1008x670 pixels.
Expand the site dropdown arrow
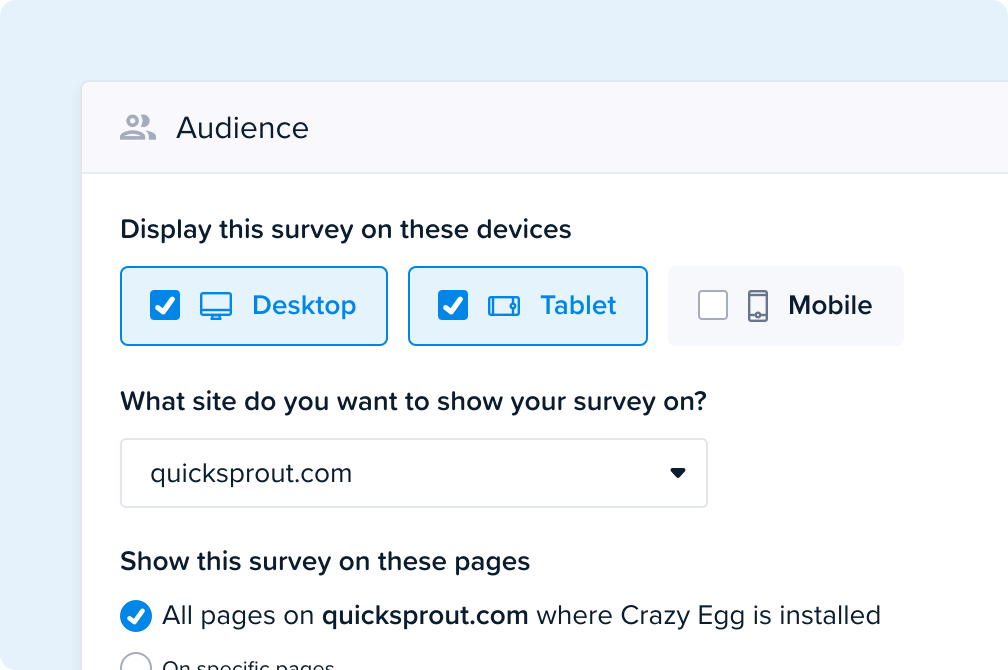click(x=678, y=473)
